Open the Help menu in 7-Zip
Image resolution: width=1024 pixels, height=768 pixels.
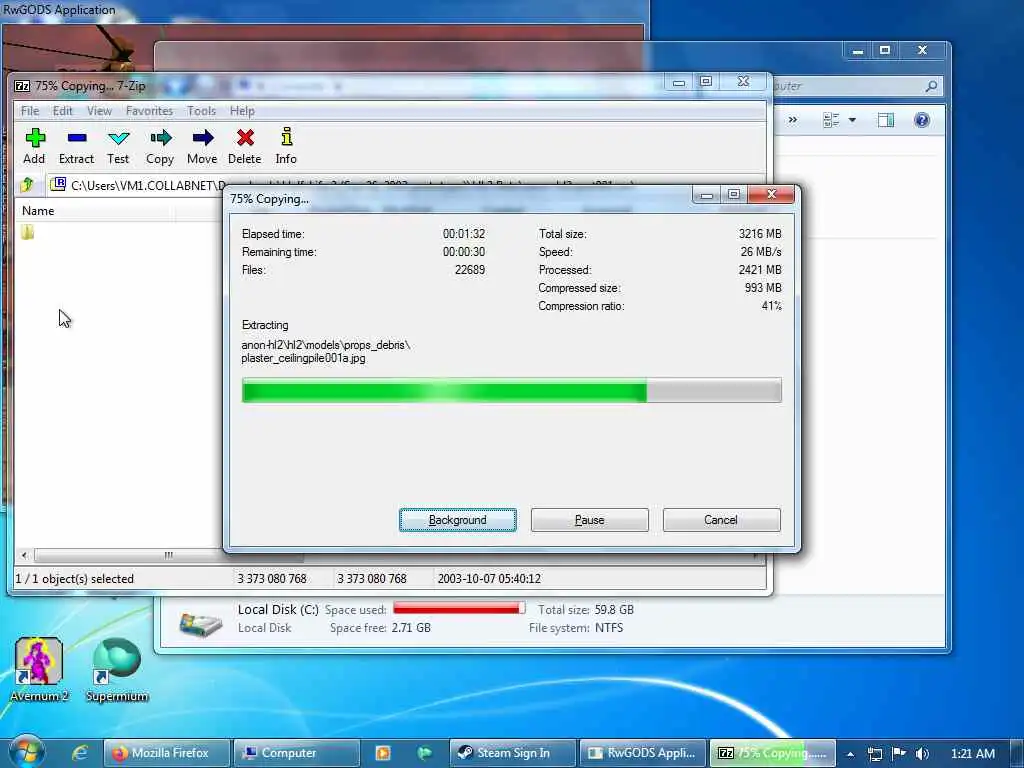coord(242,111)
